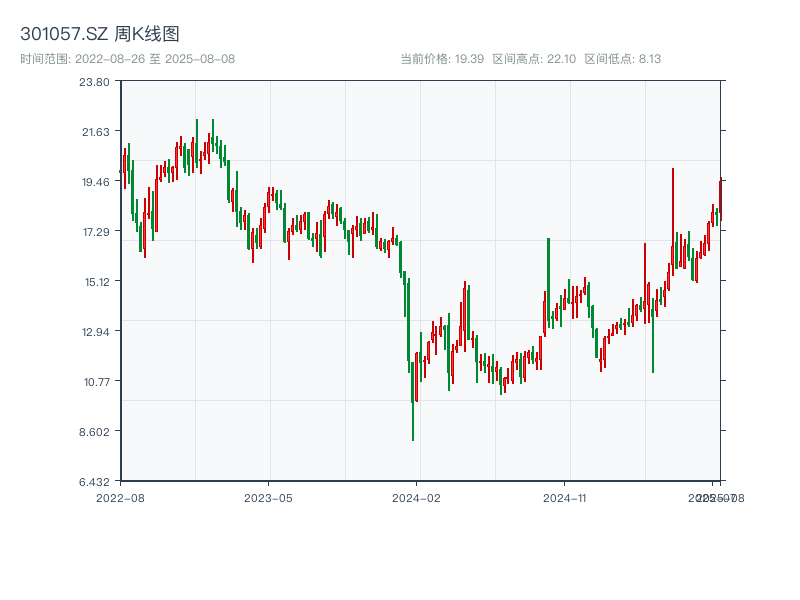Image resolution: width=800 pixels, height=600 pixels.
Task: Click the 当前价格 19.39 label
Action: pos(442,59)
